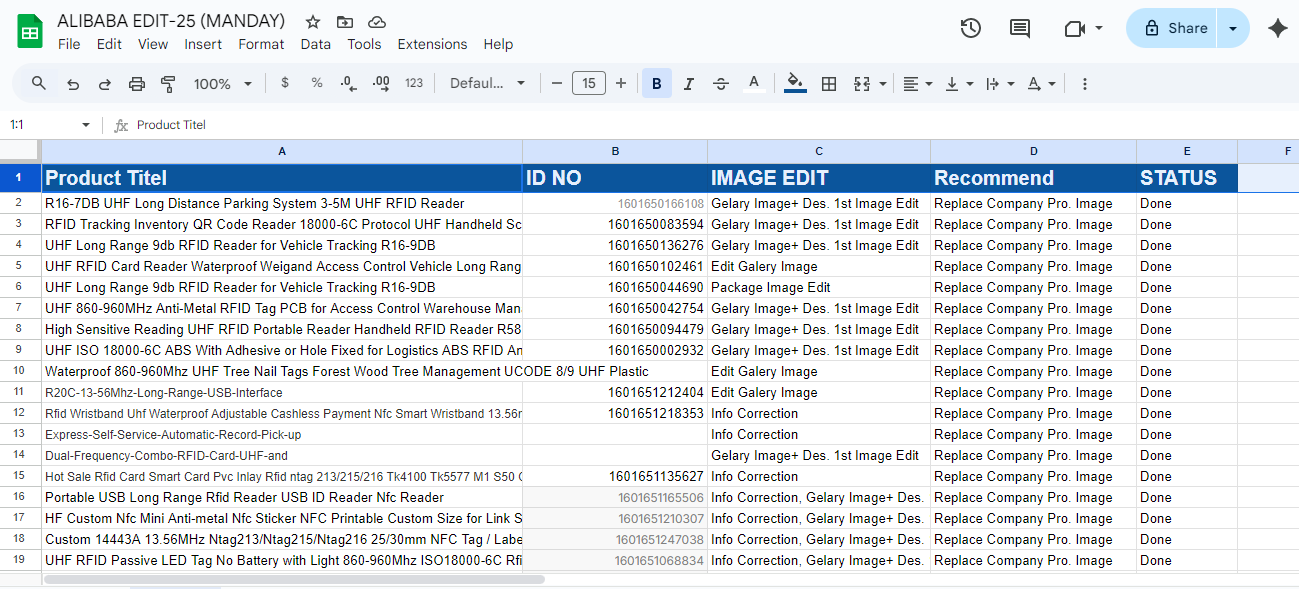Open the File menu
The width and height of the screenshot is (1299, 589).
tap(69, 44)
